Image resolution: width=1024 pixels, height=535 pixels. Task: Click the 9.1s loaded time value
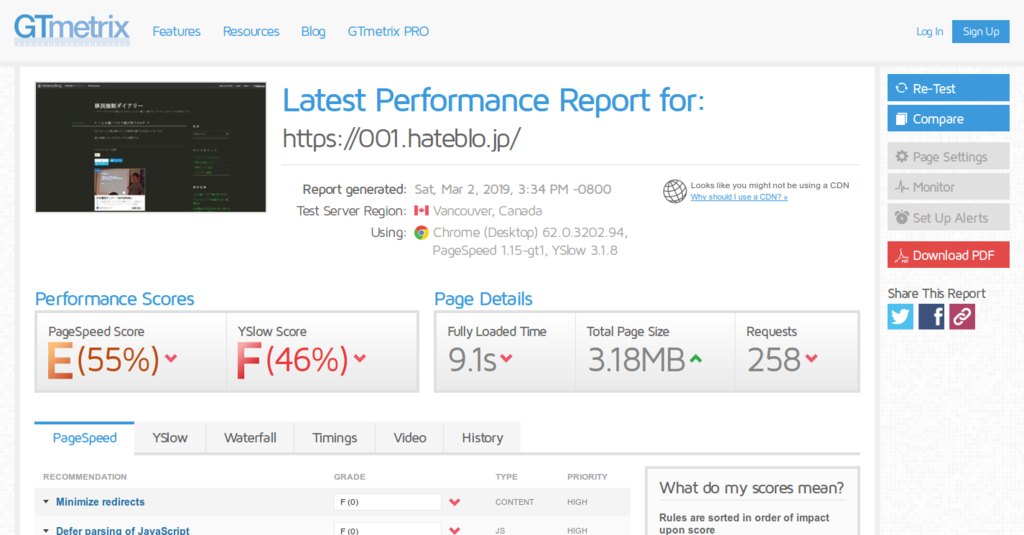[x=472, y=360]
